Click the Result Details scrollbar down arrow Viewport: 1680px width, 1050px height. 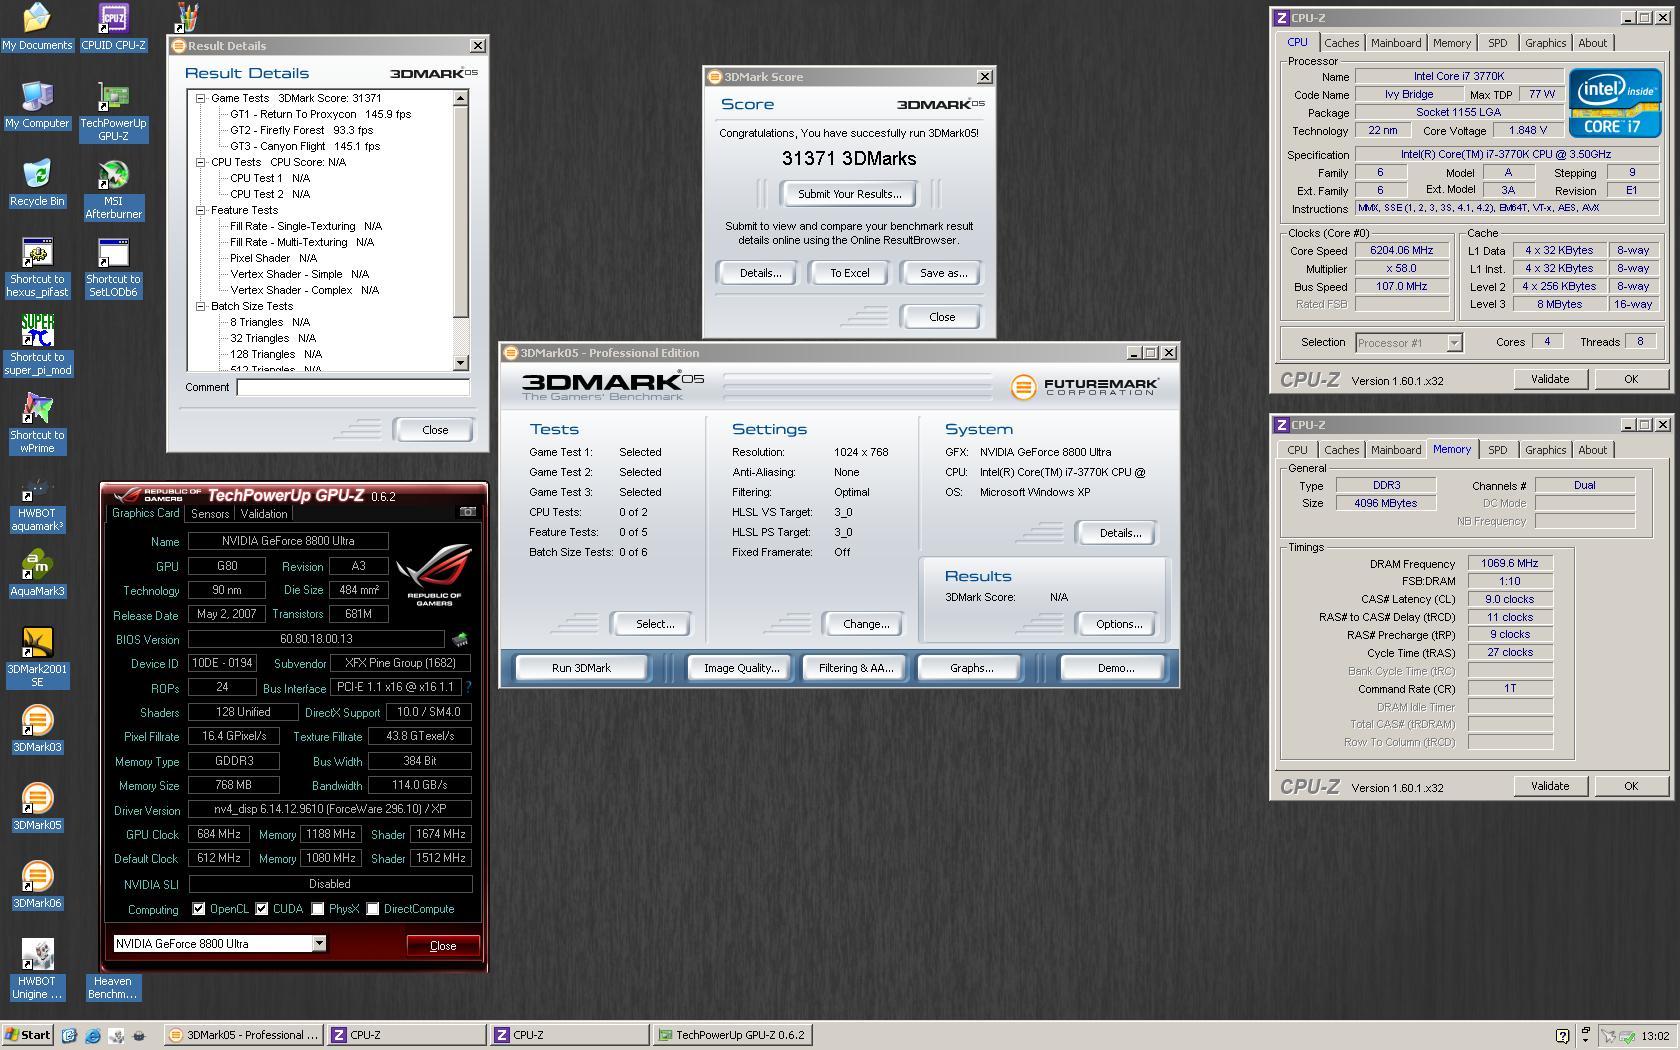coord(460,363)
